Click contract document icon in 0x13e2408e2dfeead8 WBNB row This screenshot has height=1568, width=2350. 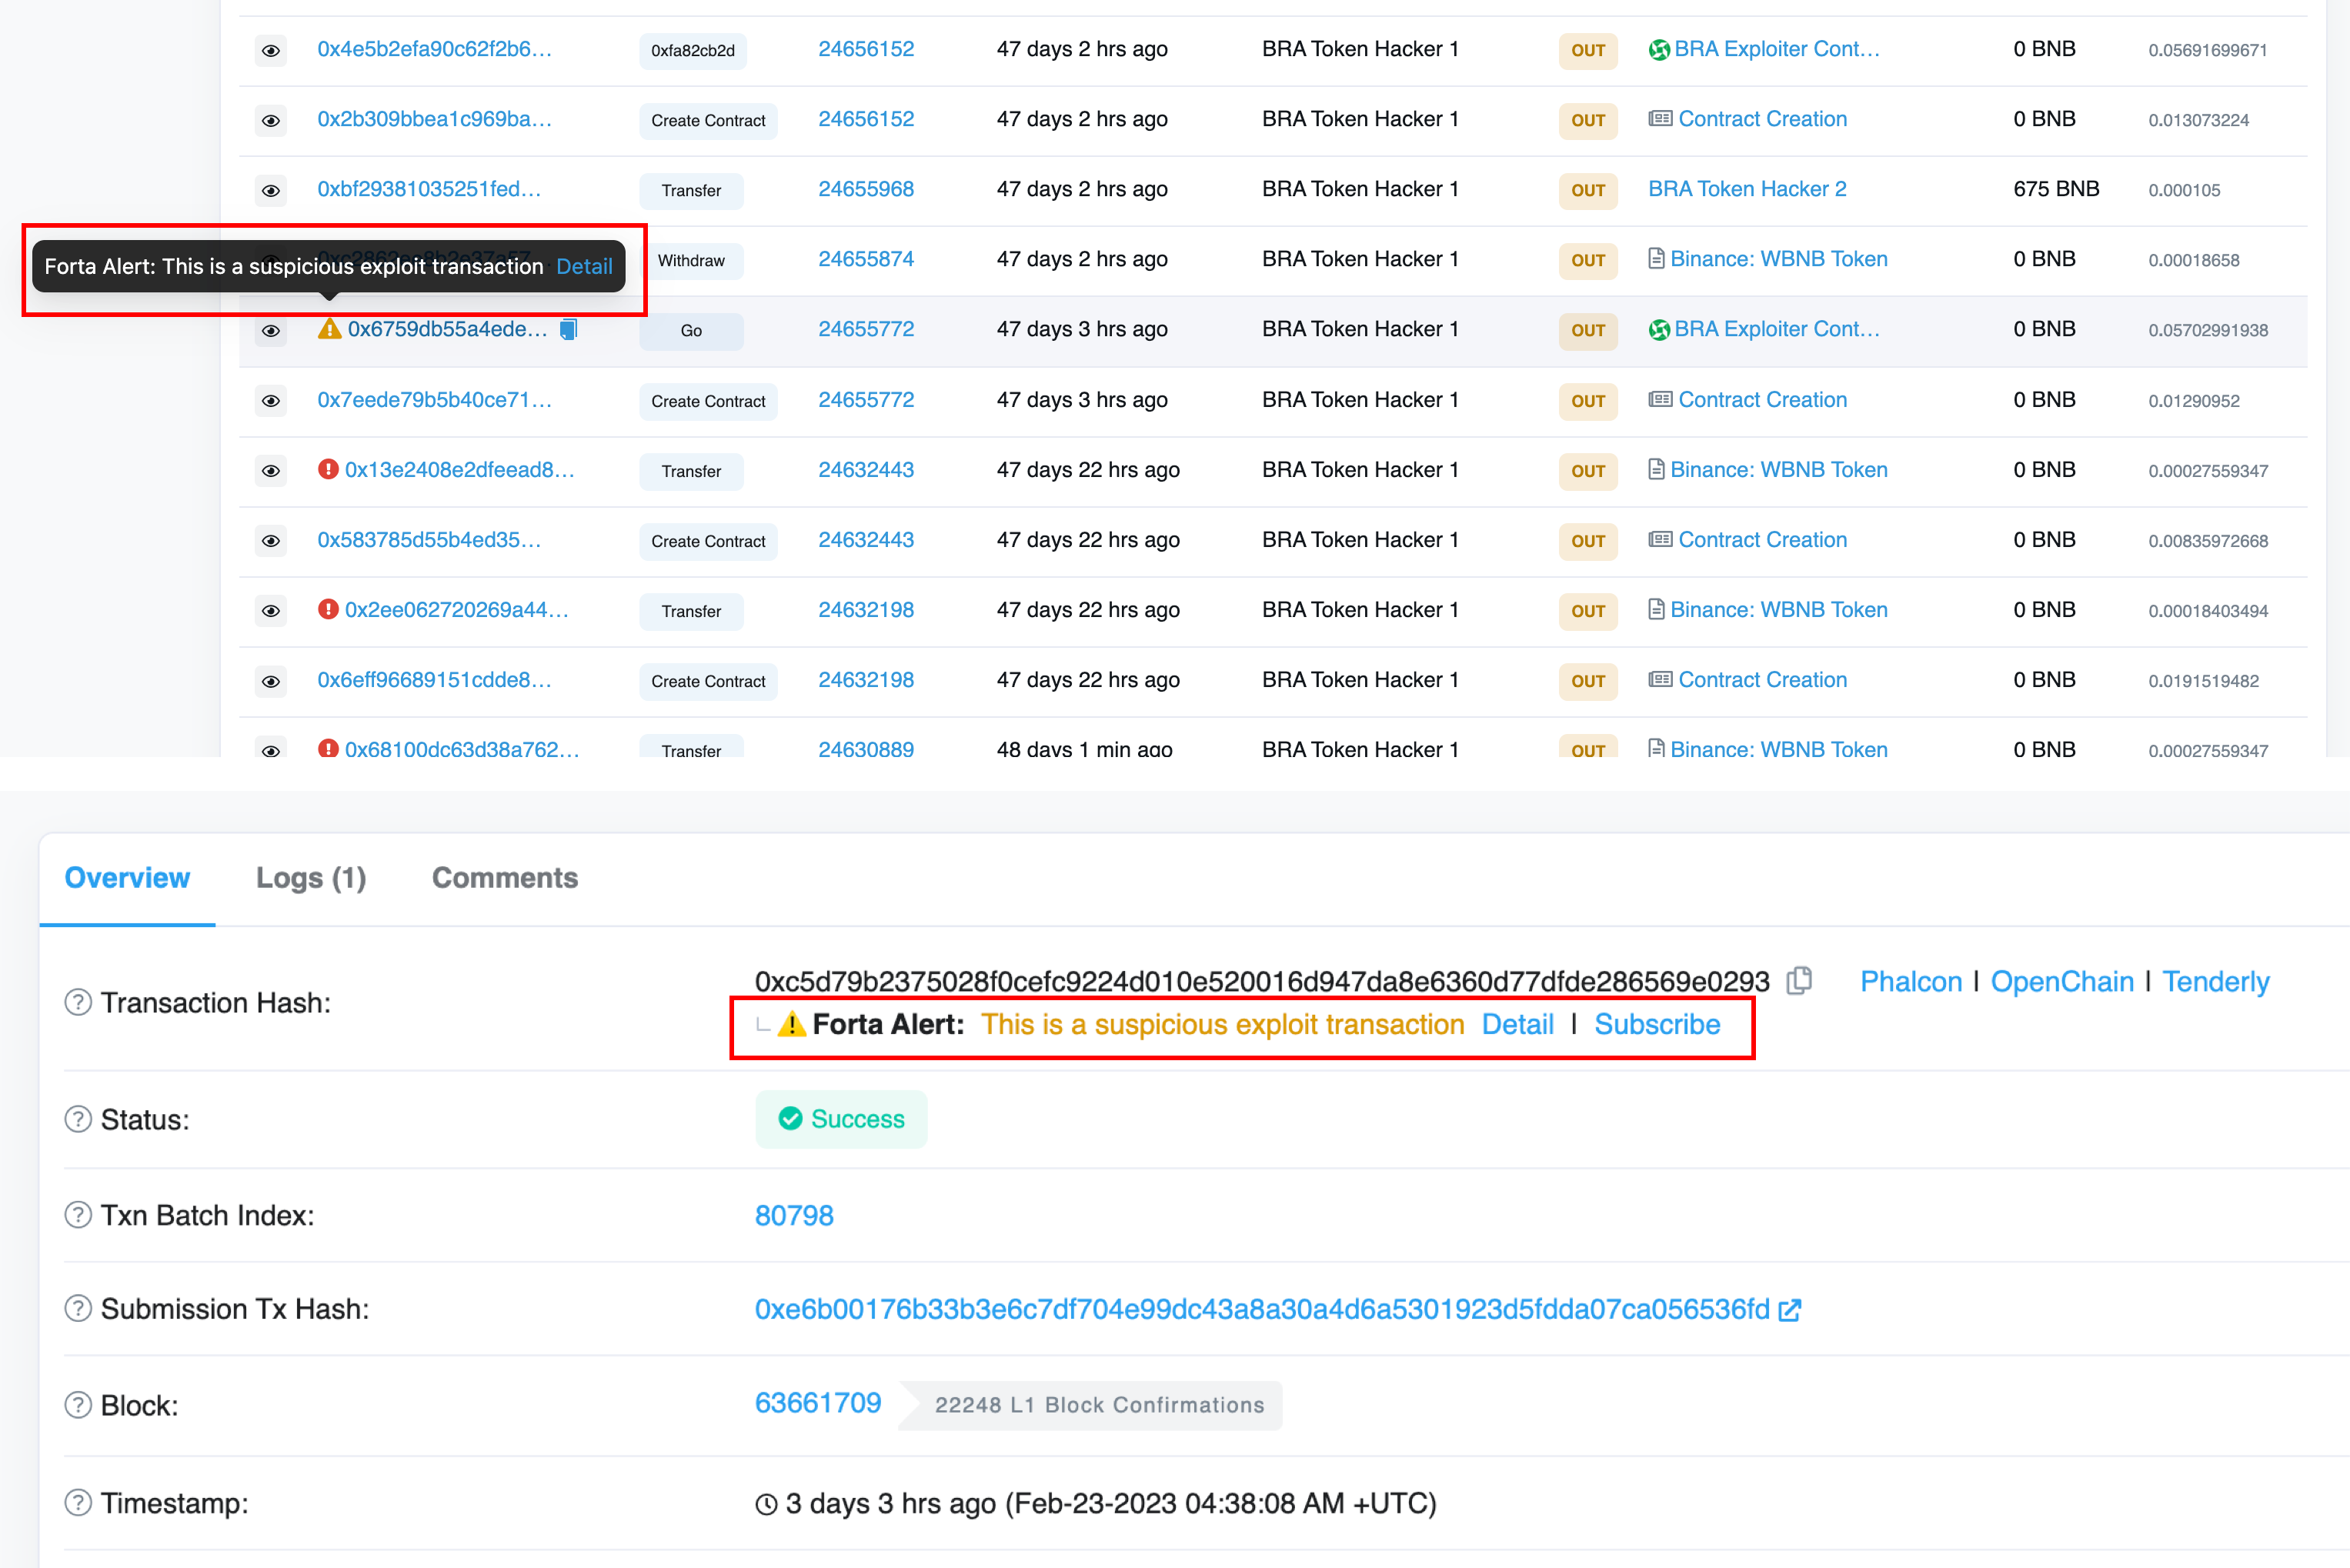(1656, 469)
